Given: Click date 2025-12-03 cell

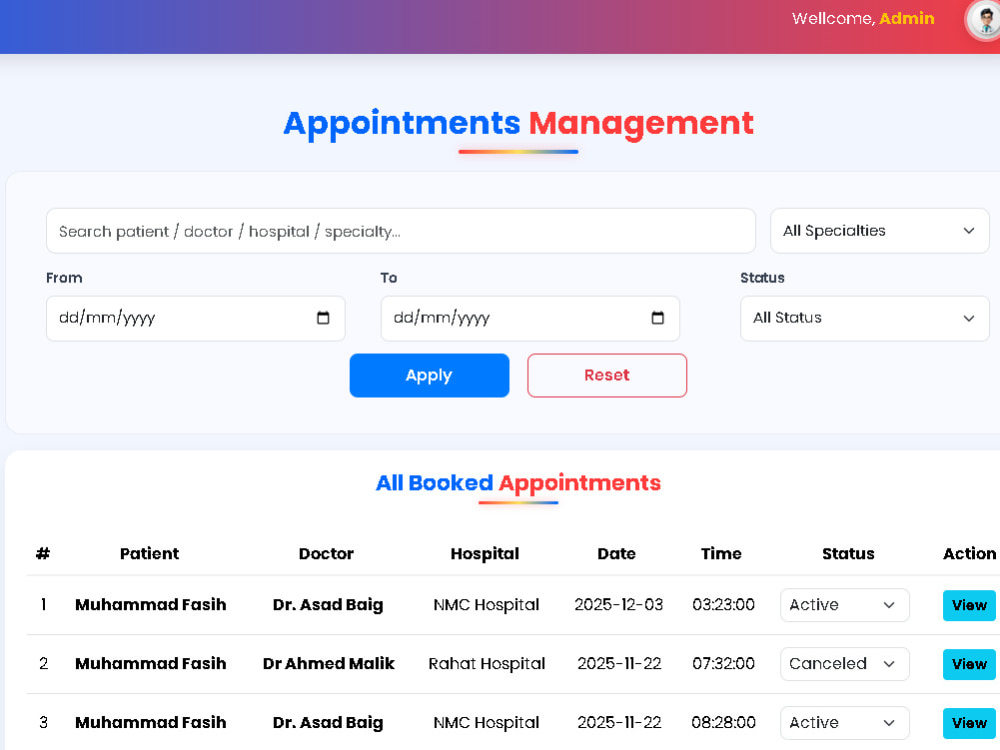Looking at the screenshot, I should tap(619, 605).
